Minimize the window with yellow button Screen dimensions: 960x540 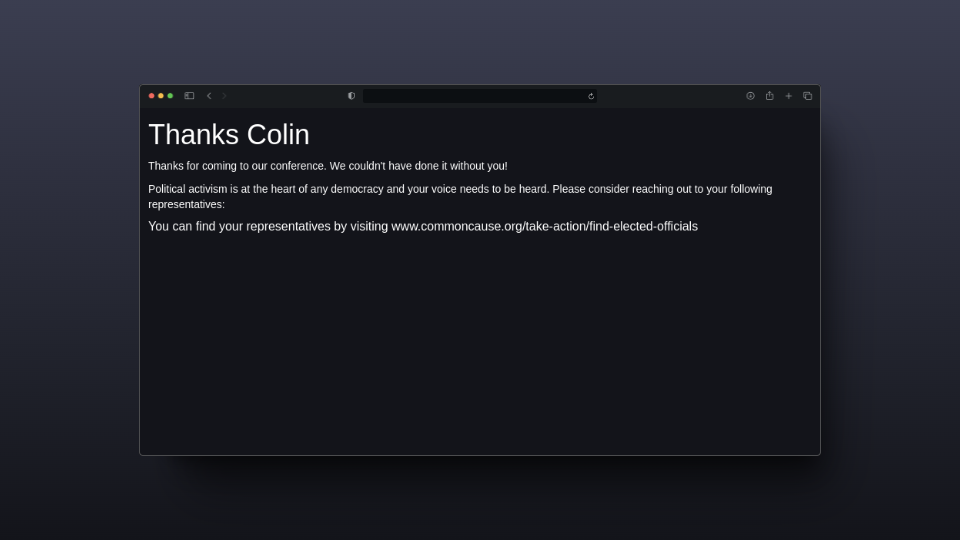[x=161, y=96]
